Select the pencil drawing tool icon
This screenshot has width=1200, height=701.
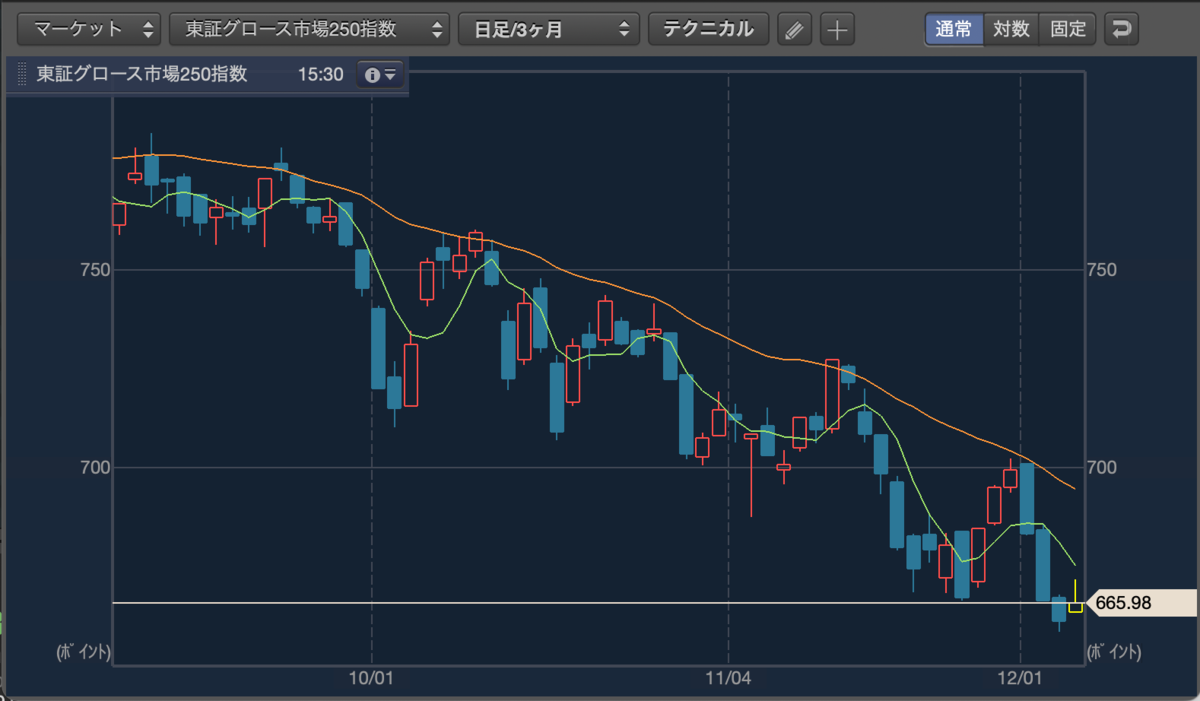point(794,30)
